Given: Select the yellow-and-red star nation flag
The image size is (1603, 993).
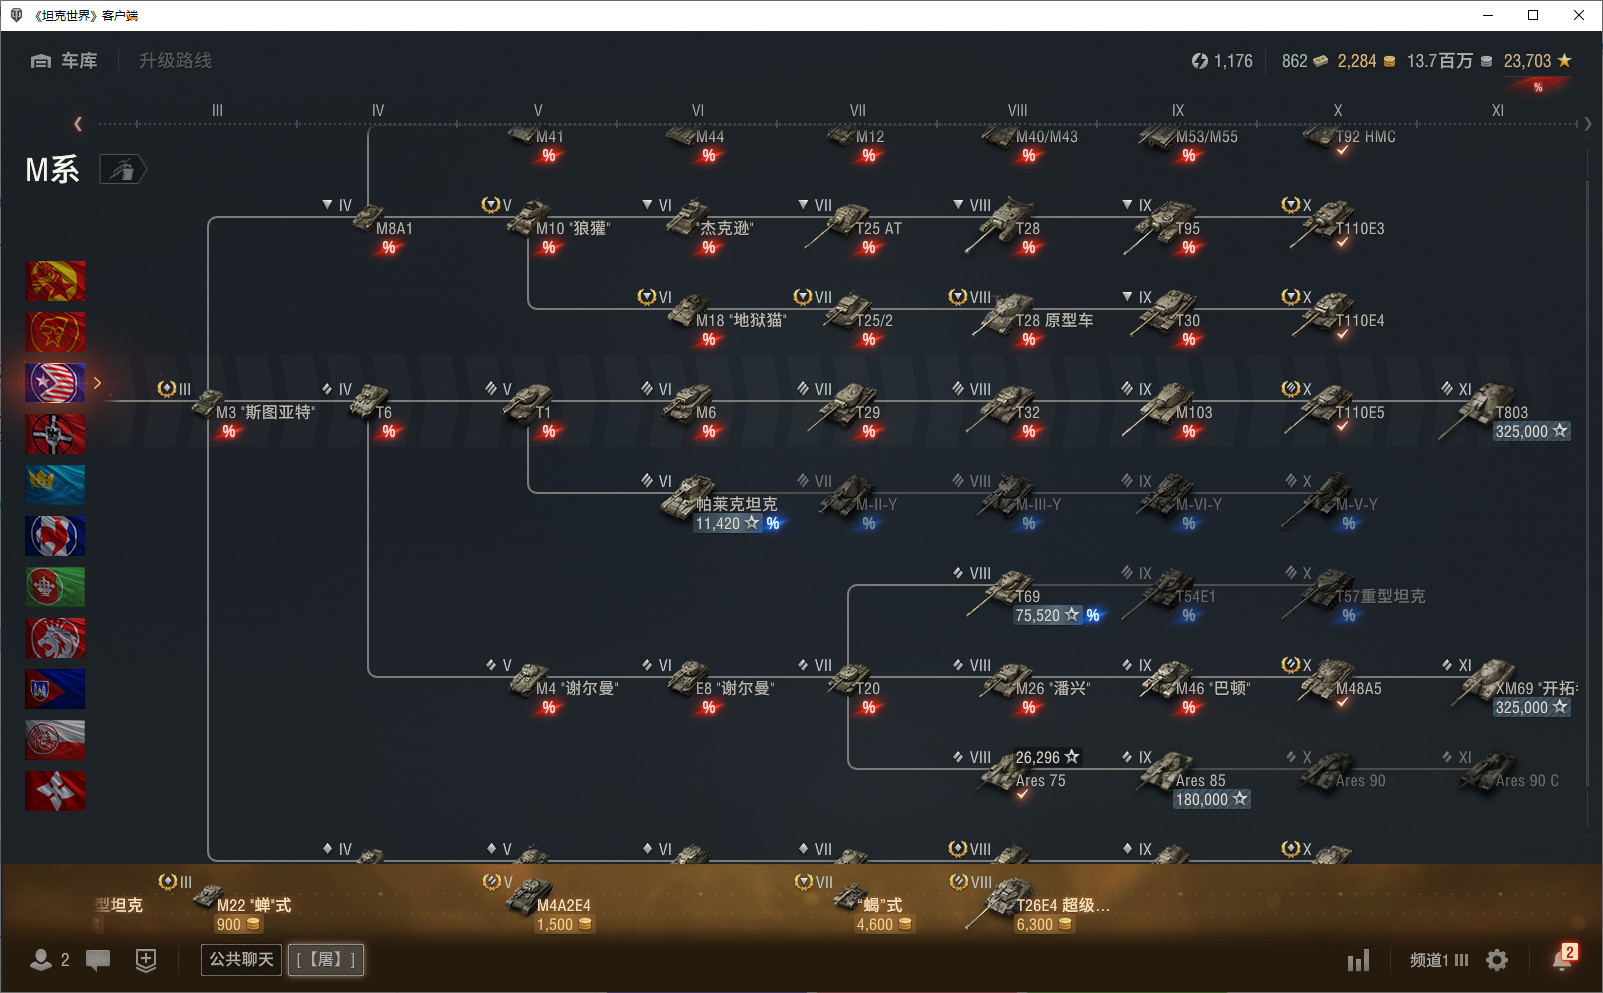Looking at the screenshot, I should pos(55,281).
